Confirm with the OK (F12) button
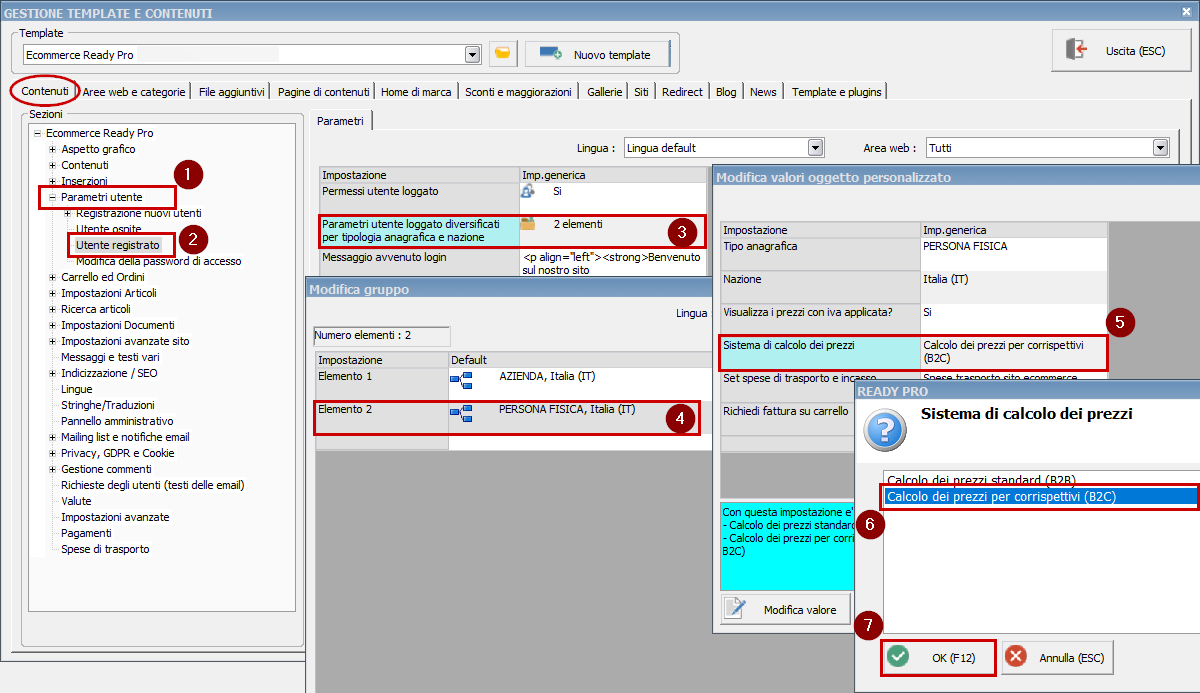Viewport: 1200px width, 693px height. pyautogui.click(x=939, y=657)
